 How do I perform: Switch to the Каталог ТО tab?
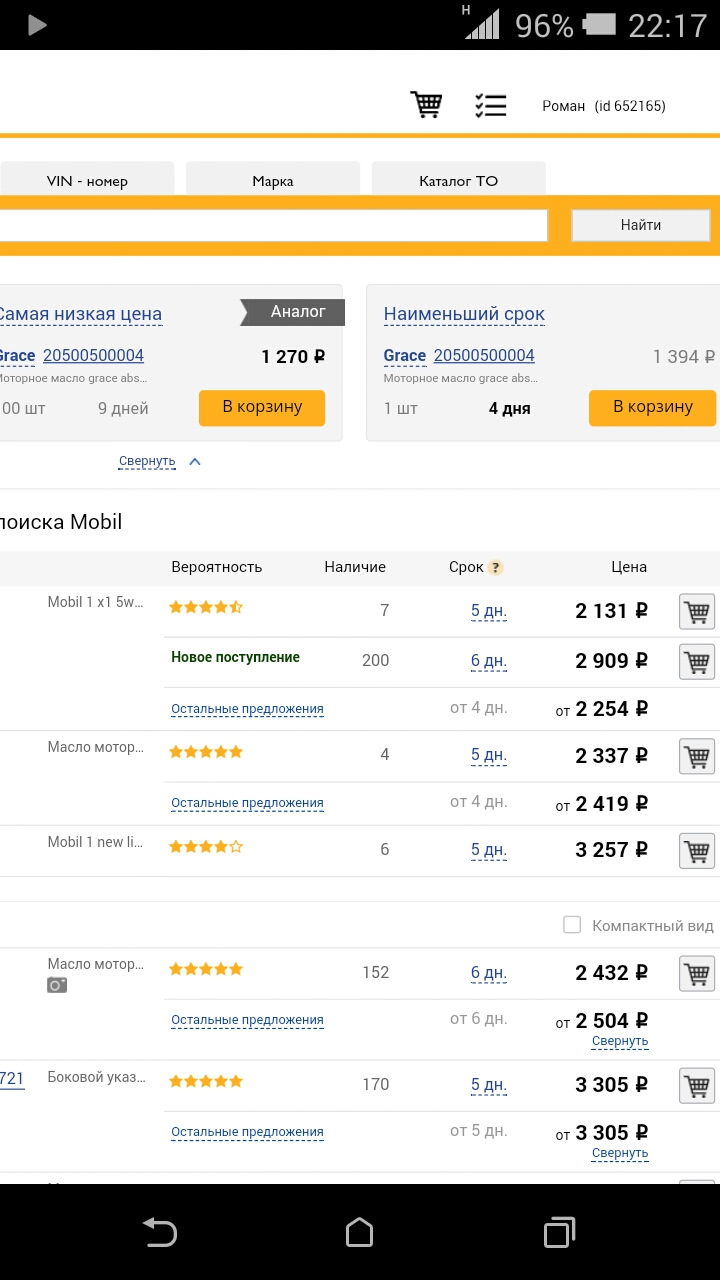coord(458,181)
